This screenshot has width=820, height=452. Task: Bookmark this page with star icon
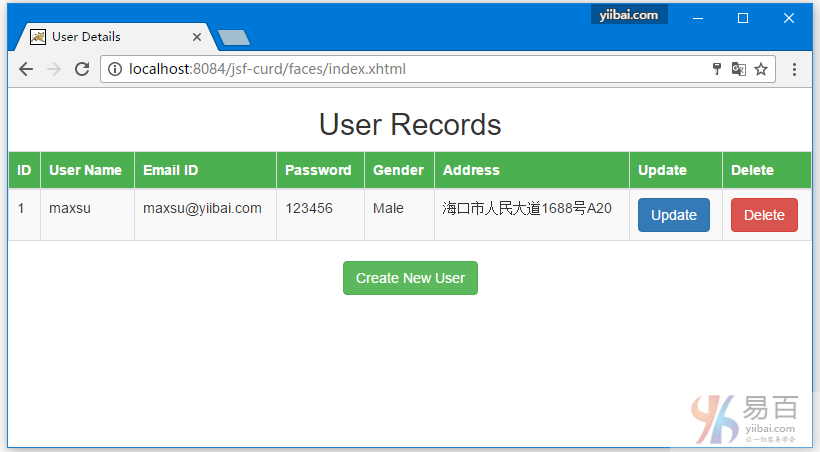point(761,69)
